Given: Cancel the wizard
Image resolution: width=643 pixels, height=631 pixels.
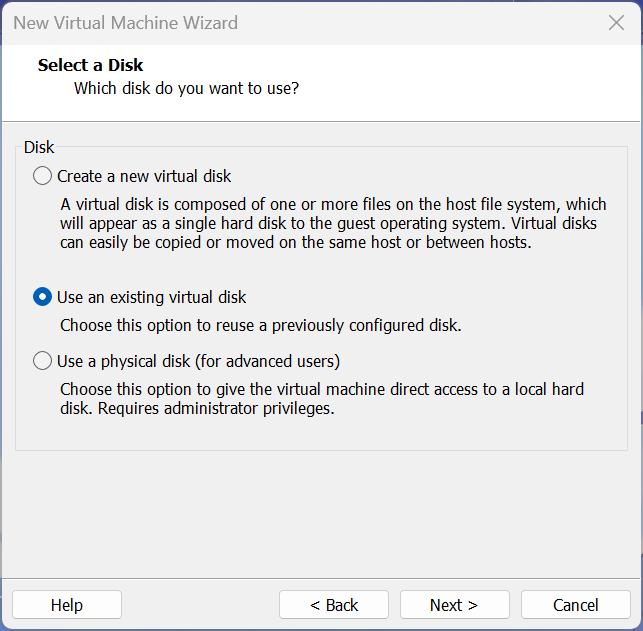Looking at the screenshot, I should [x=575, y=605].
